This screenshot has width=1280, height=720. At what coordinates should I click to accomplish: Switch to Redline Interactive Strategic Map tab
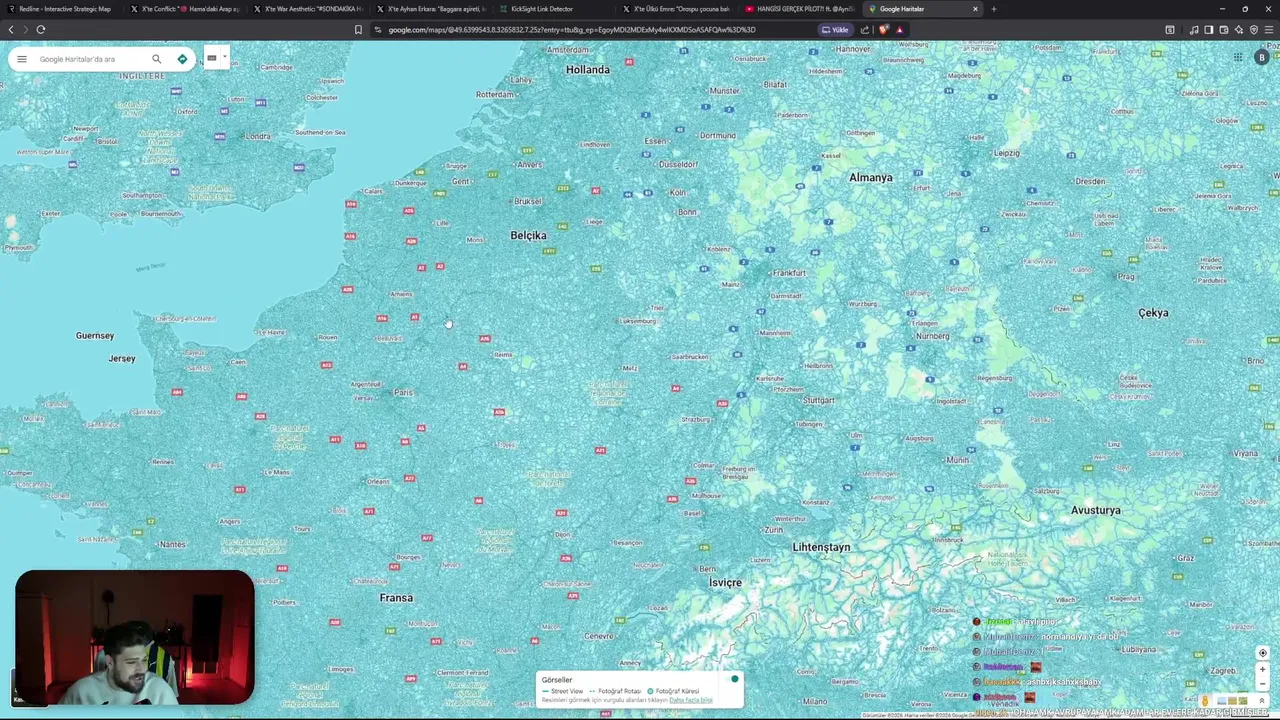(x=62, y=9)
